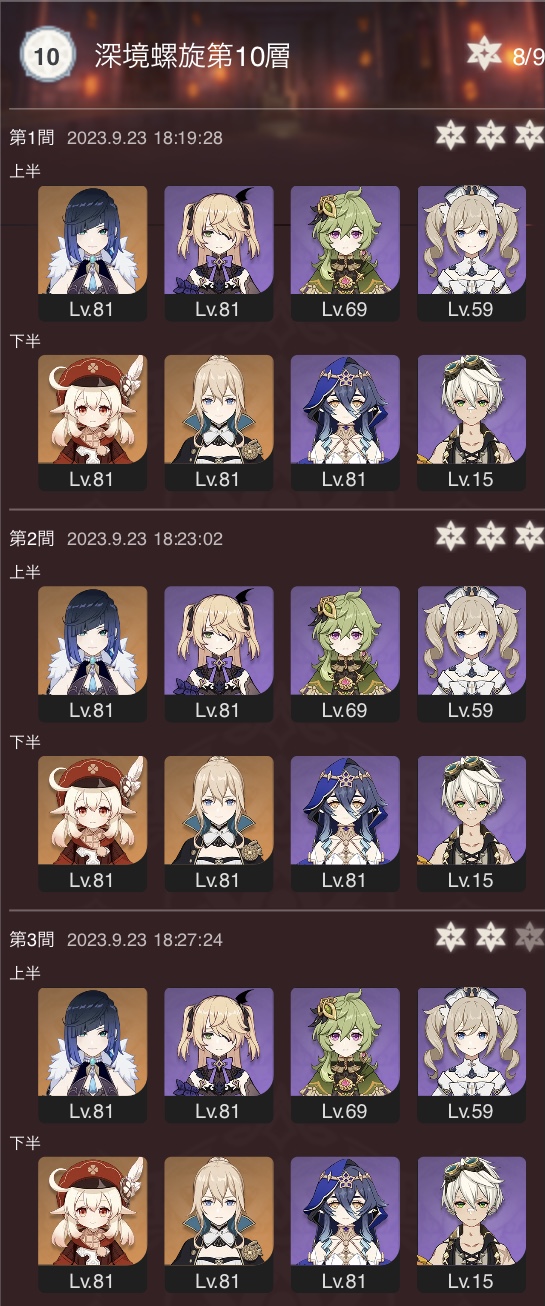This screenshot has height=1306, width=545.
Task: Click the dimmed third star of chamber 第3間
Action: (x=529, y=939)
